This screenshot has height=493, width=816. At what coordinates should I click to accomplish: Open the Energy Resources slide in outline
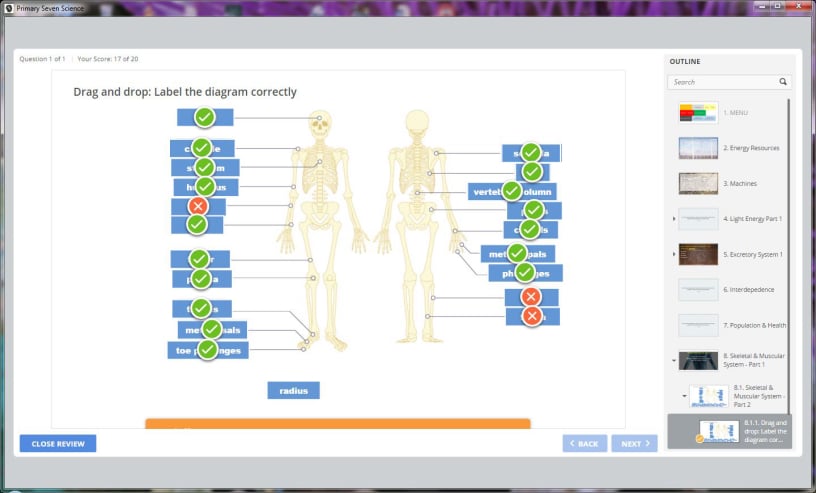[698, 148]
